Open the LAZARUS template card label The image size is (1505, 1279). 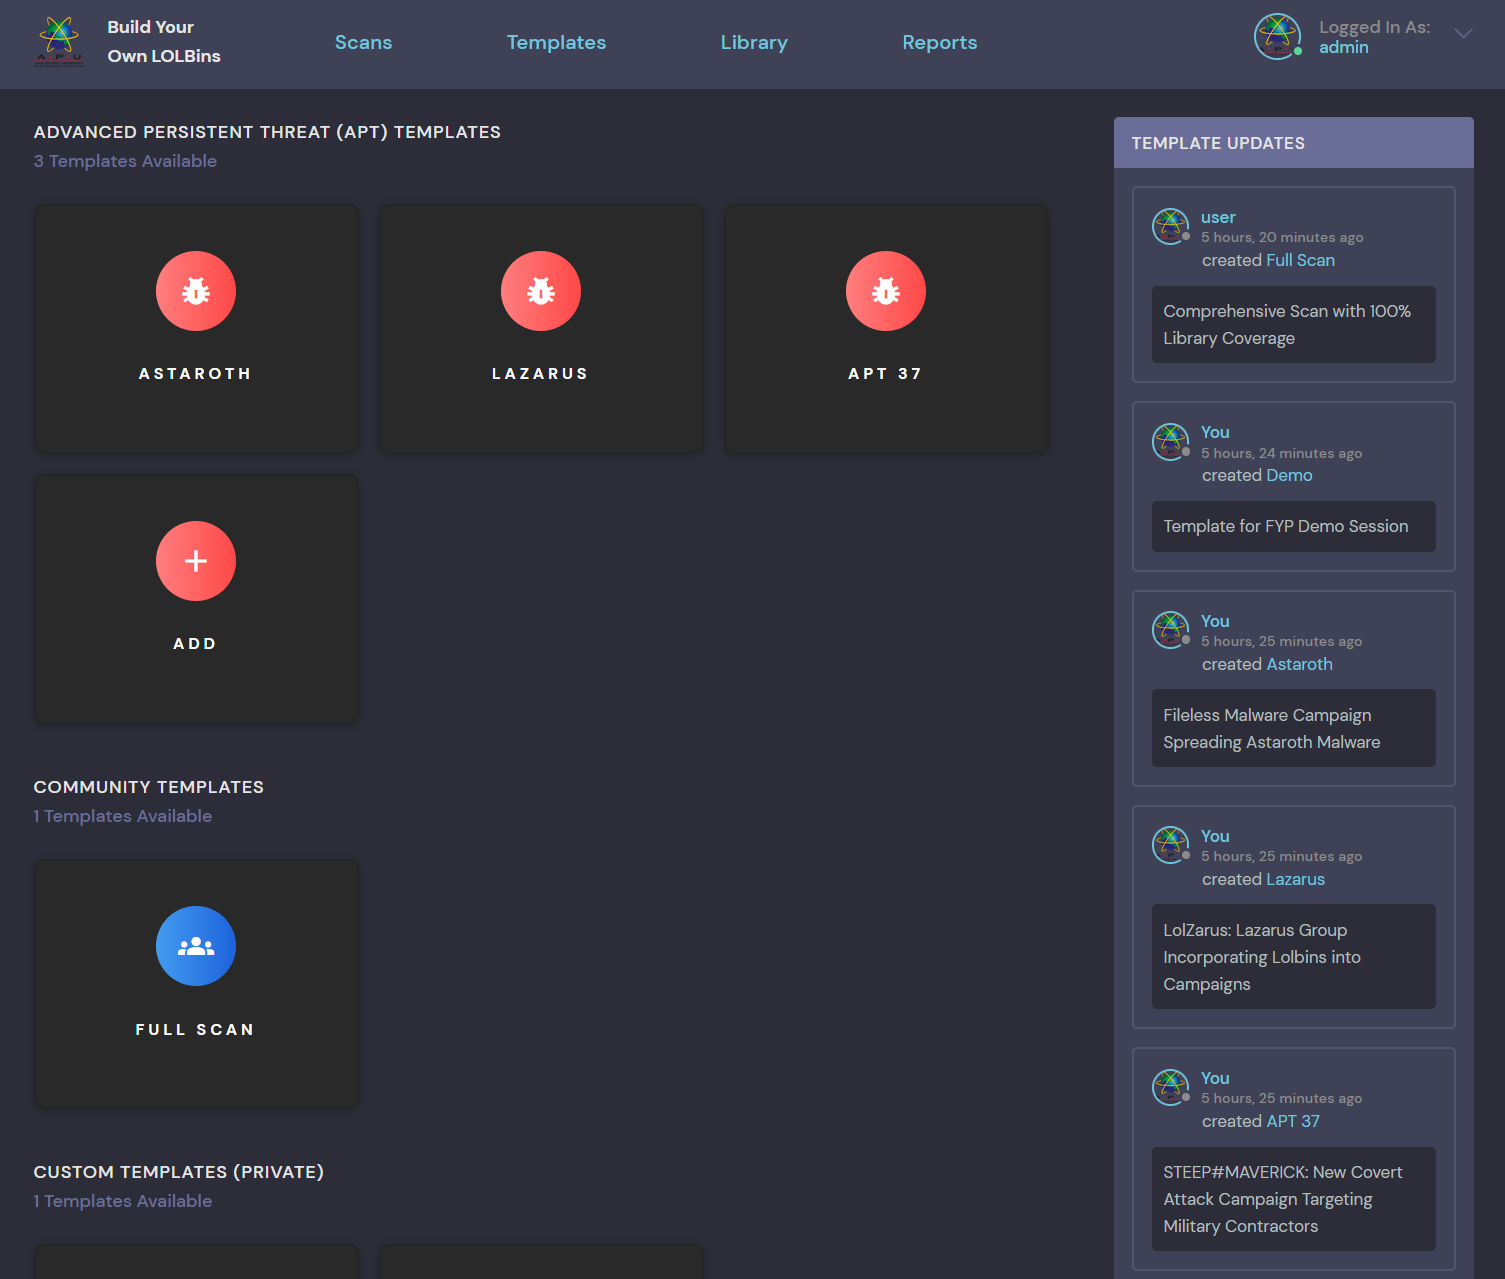[x=540, y=374]
